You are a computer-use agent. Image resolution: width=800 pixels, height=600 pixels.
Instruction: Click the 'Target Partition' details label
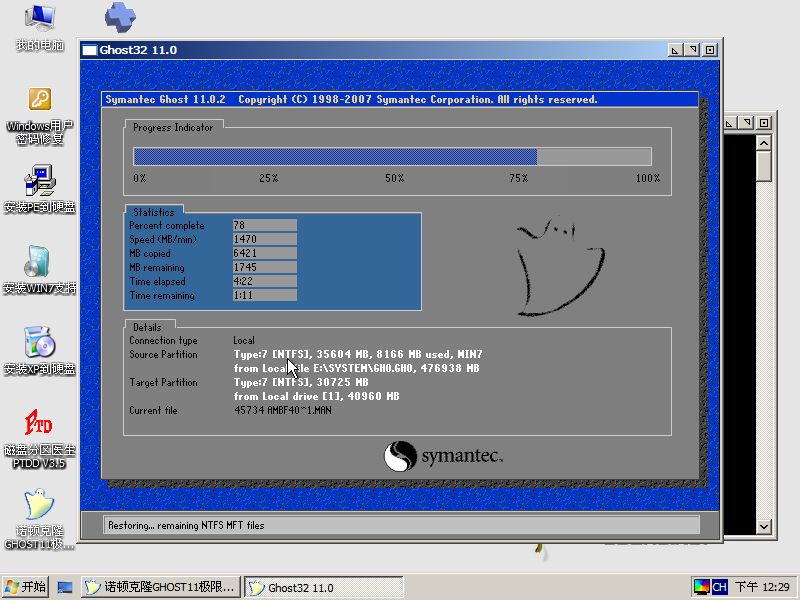click(x=163, y=382)
